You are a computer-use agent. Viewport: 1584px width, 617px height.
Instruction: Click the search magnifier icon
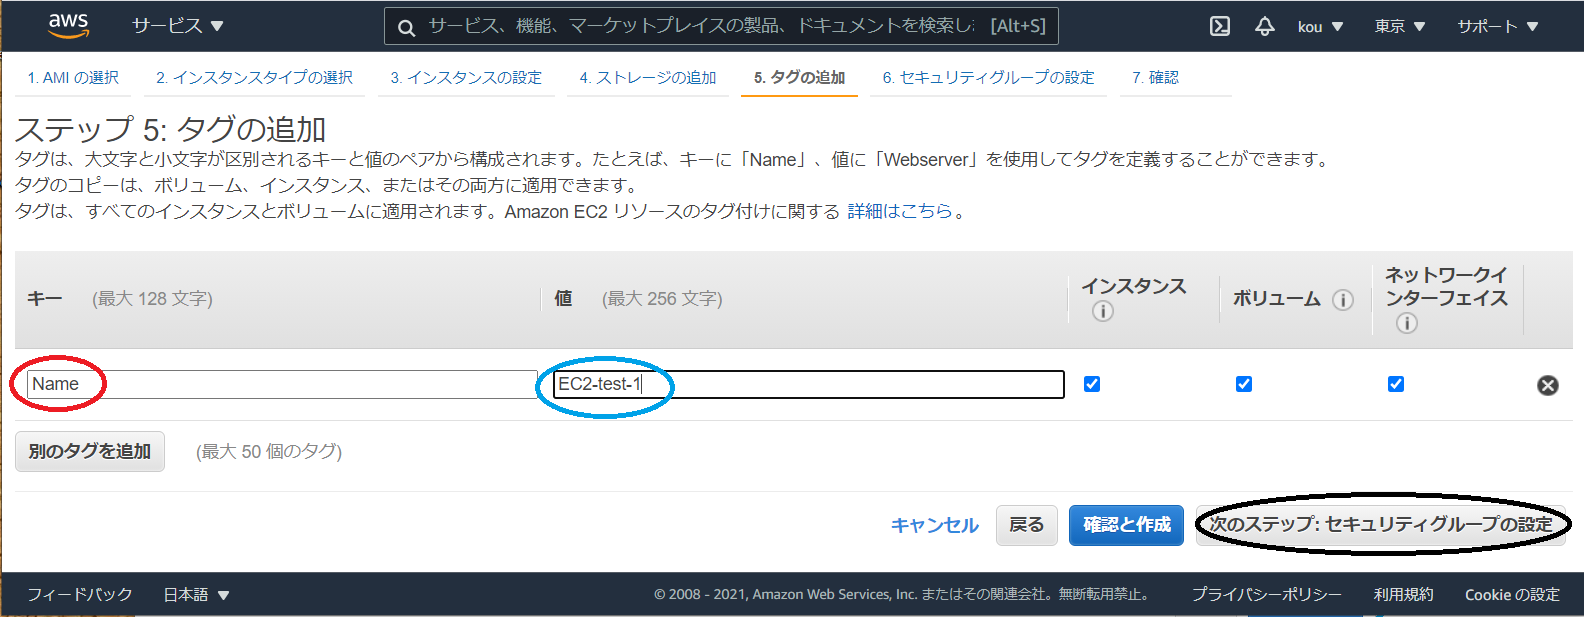pos(406,28)
